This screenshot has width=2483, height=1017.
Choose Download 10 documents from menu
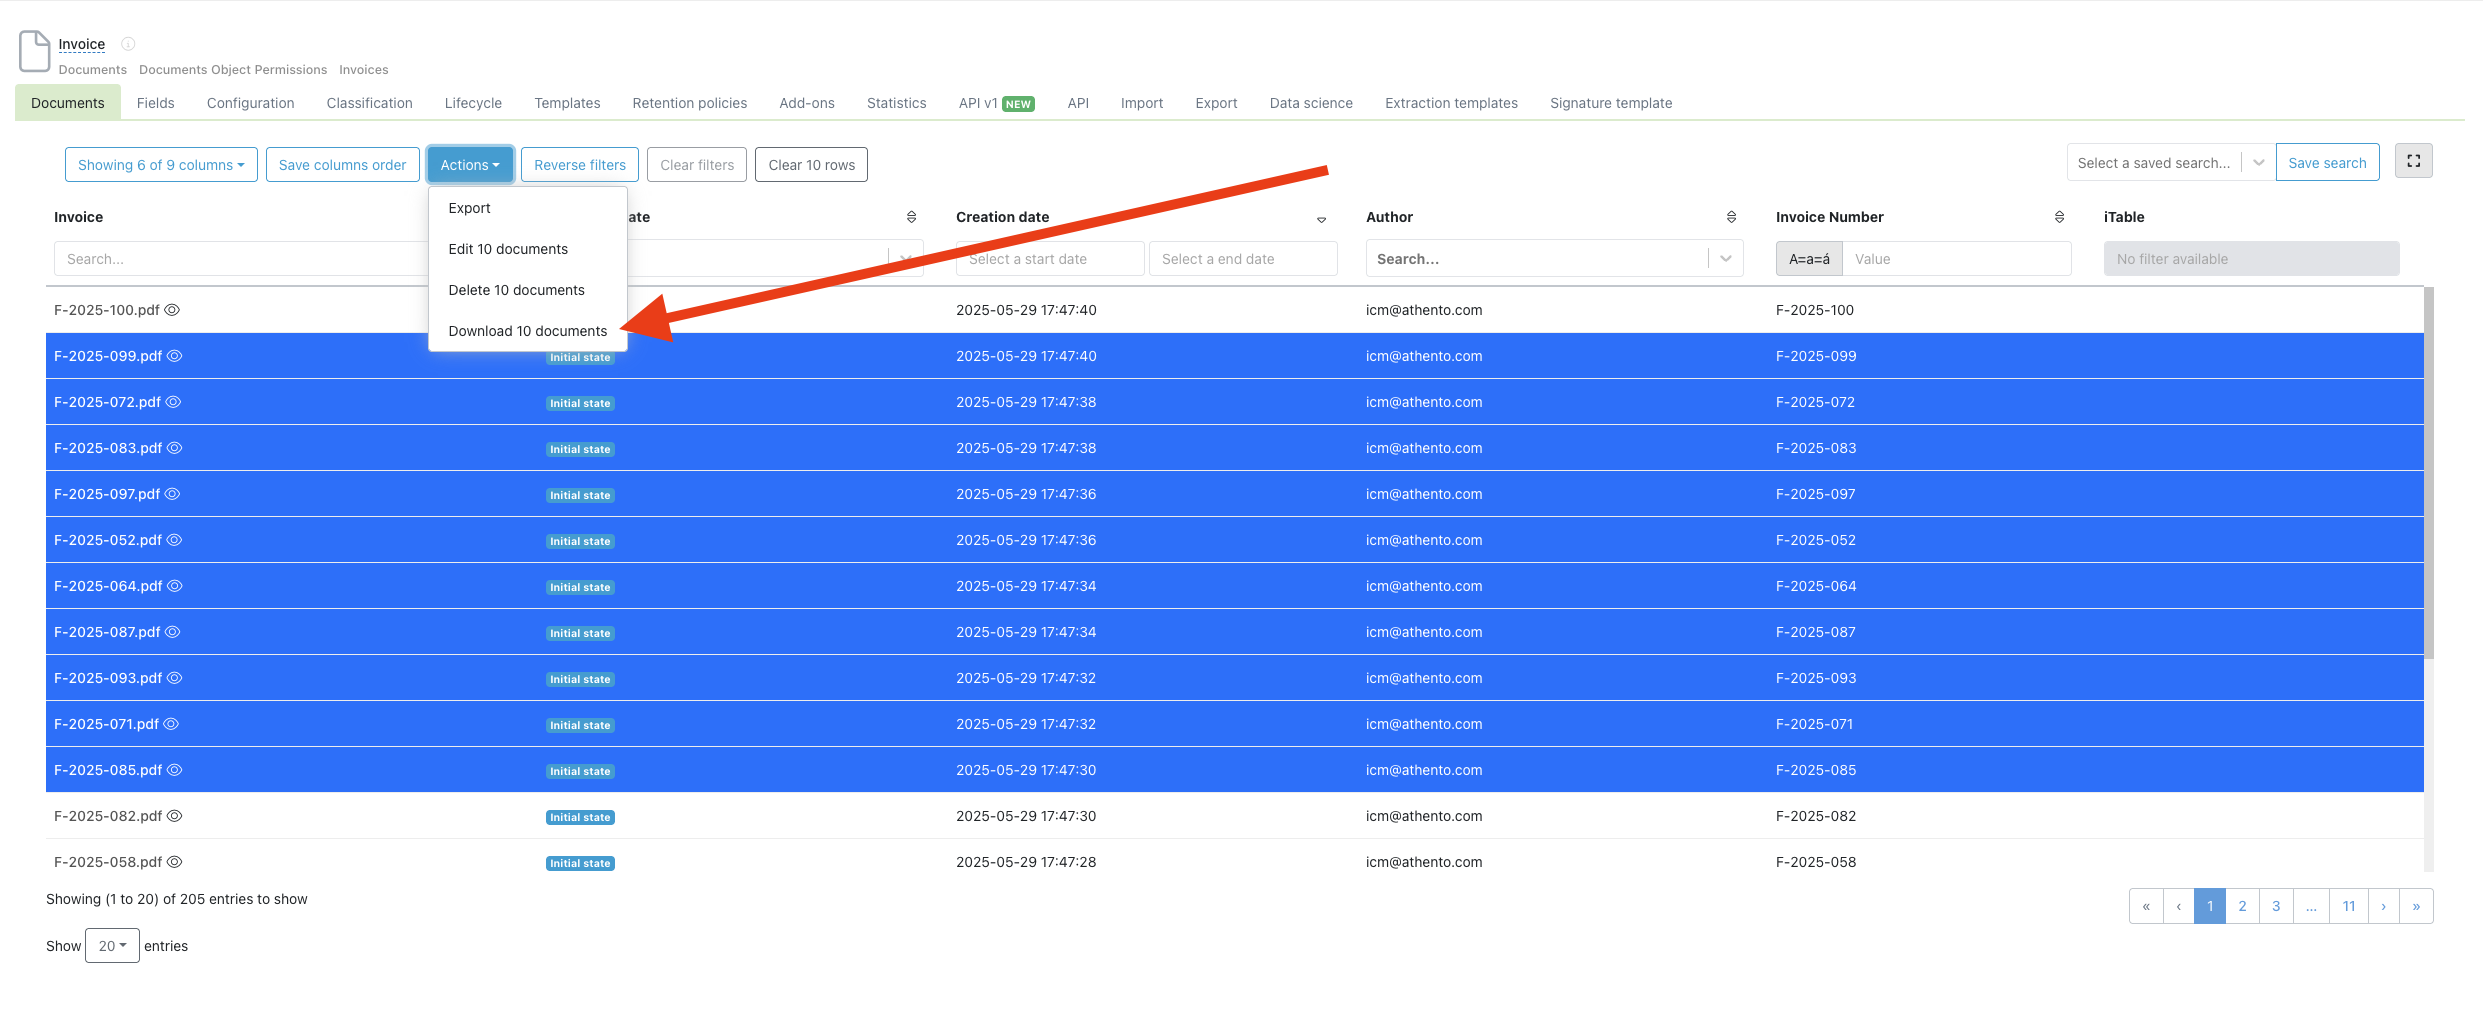527,331
